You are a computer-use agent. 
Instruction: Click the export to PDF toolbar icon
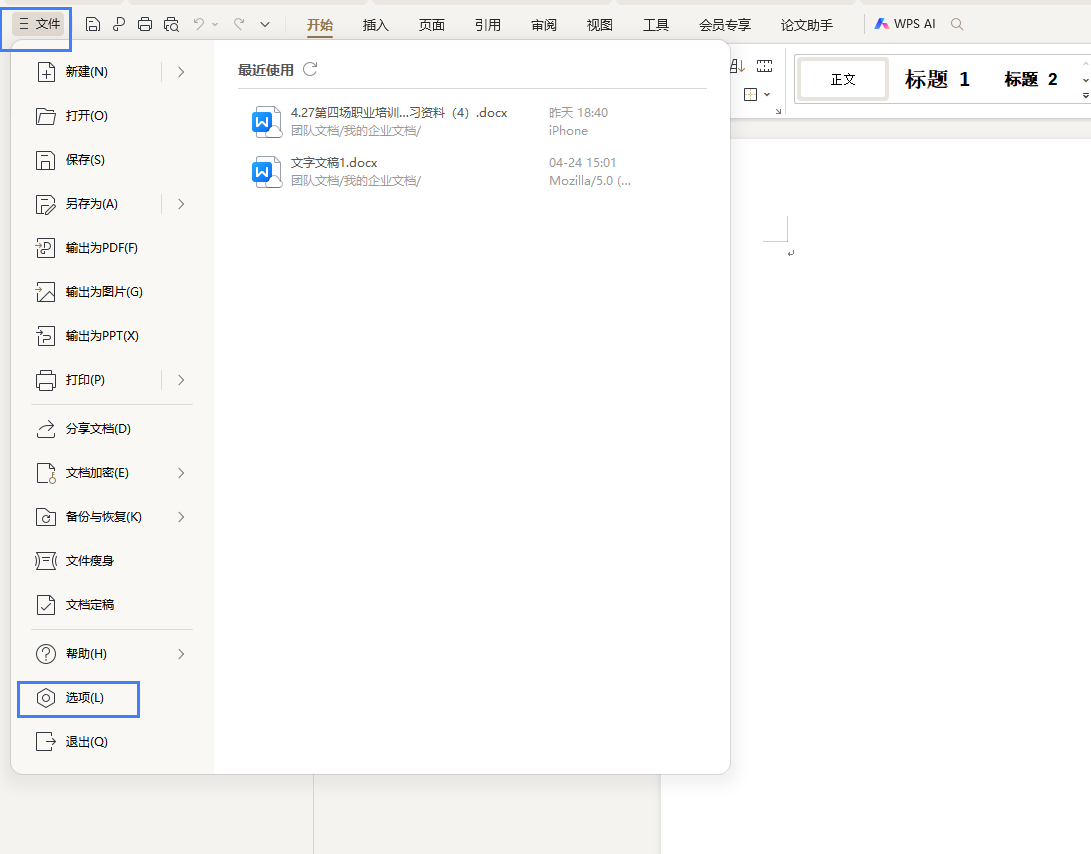point(119,24)
